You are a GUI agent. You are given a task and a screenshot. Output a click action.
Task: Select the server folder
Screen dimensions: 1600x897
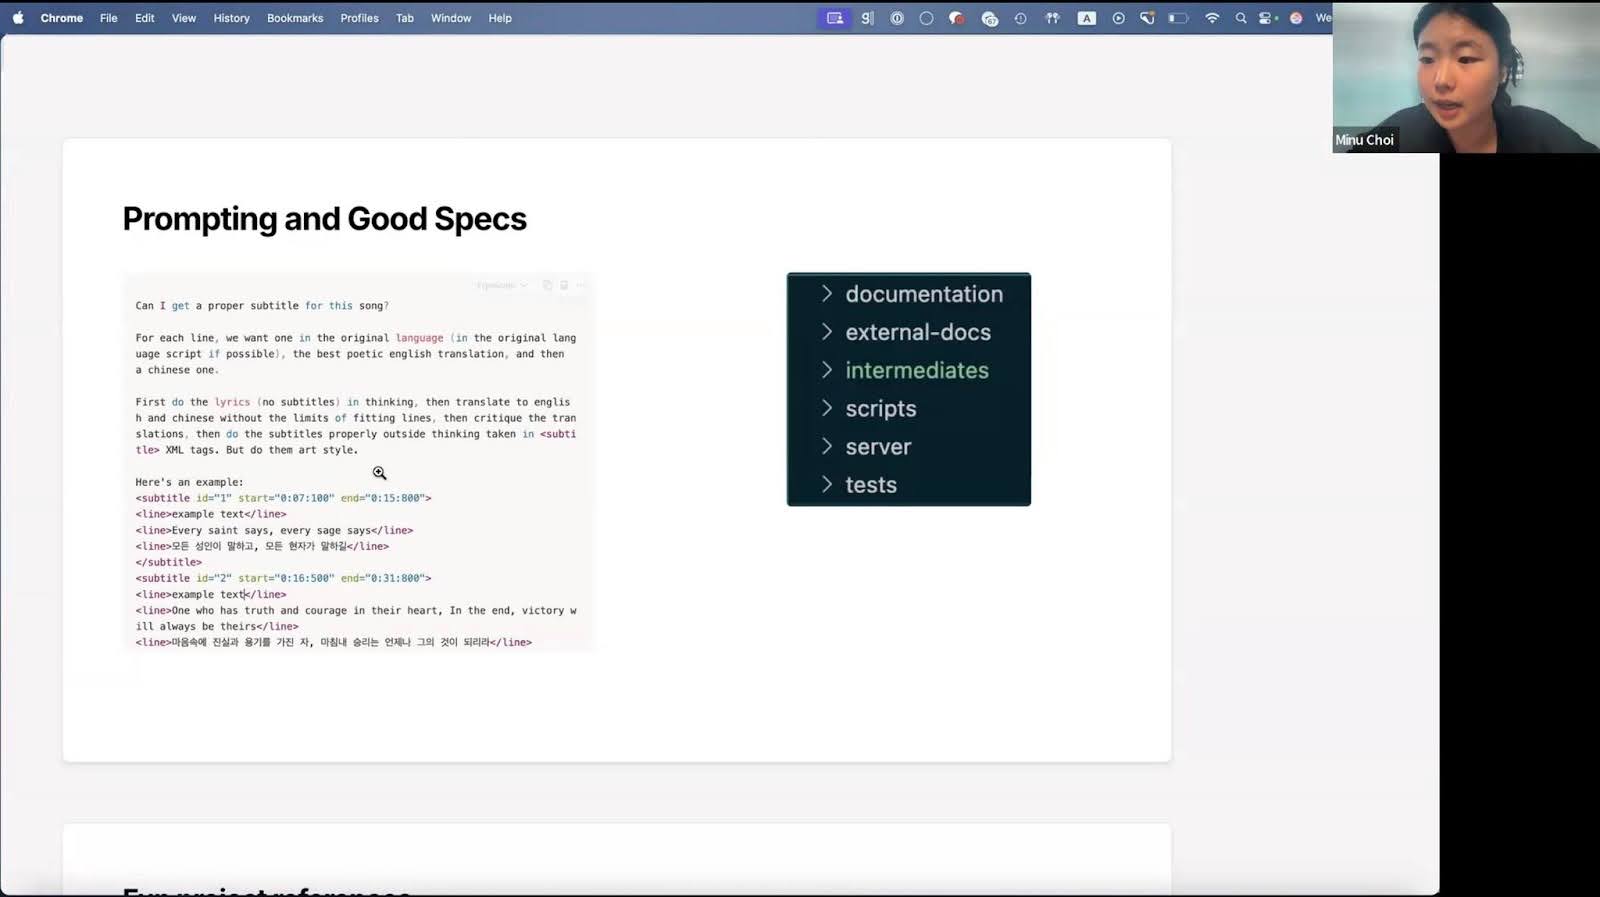[877, 447]
